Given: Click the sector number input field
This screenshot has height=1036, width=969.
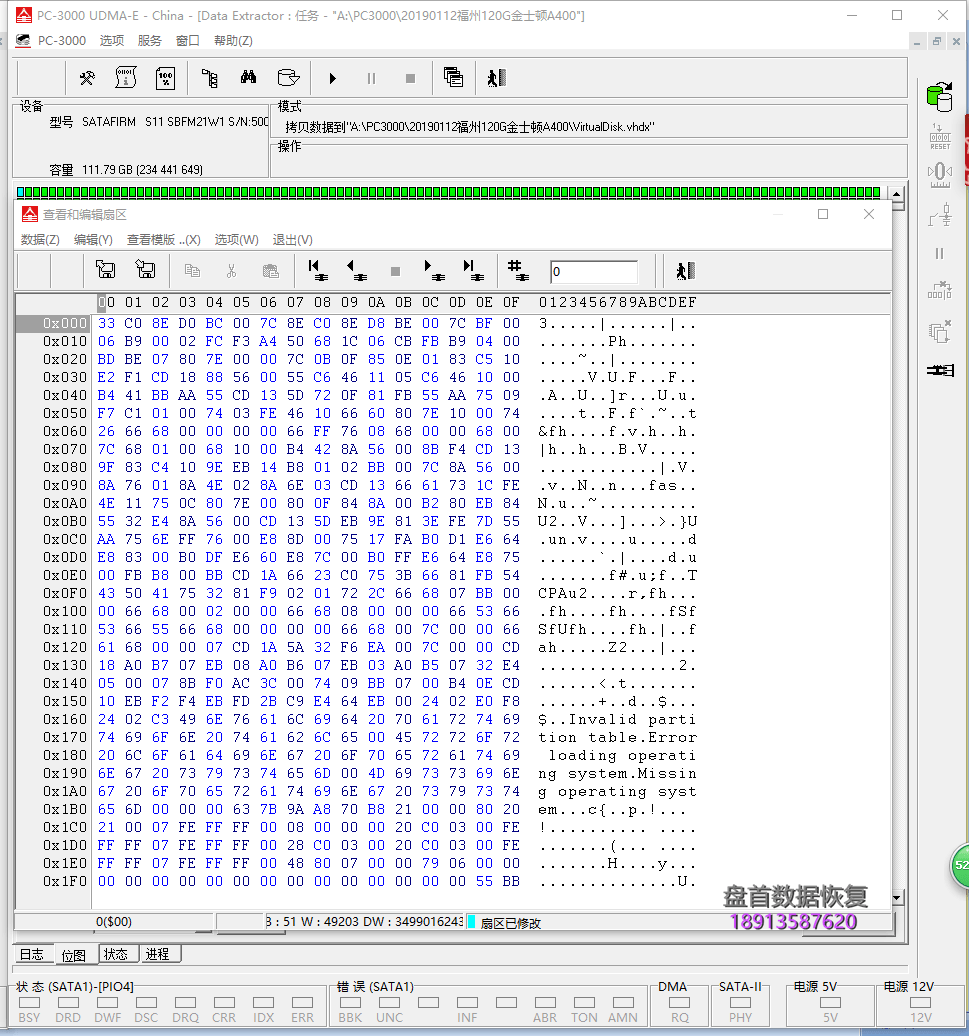Looking at the screenshot, I should [594, 272].
